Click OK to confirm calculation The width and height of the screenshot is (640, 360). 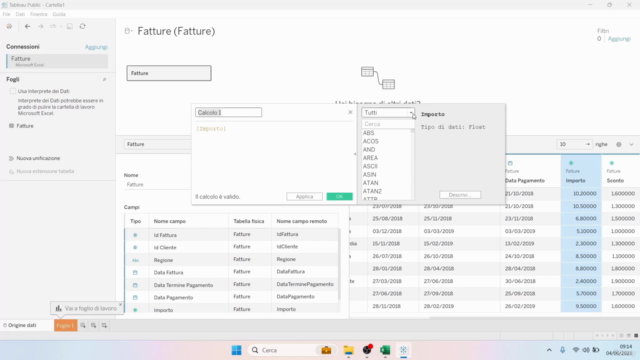tap(340, 196)
